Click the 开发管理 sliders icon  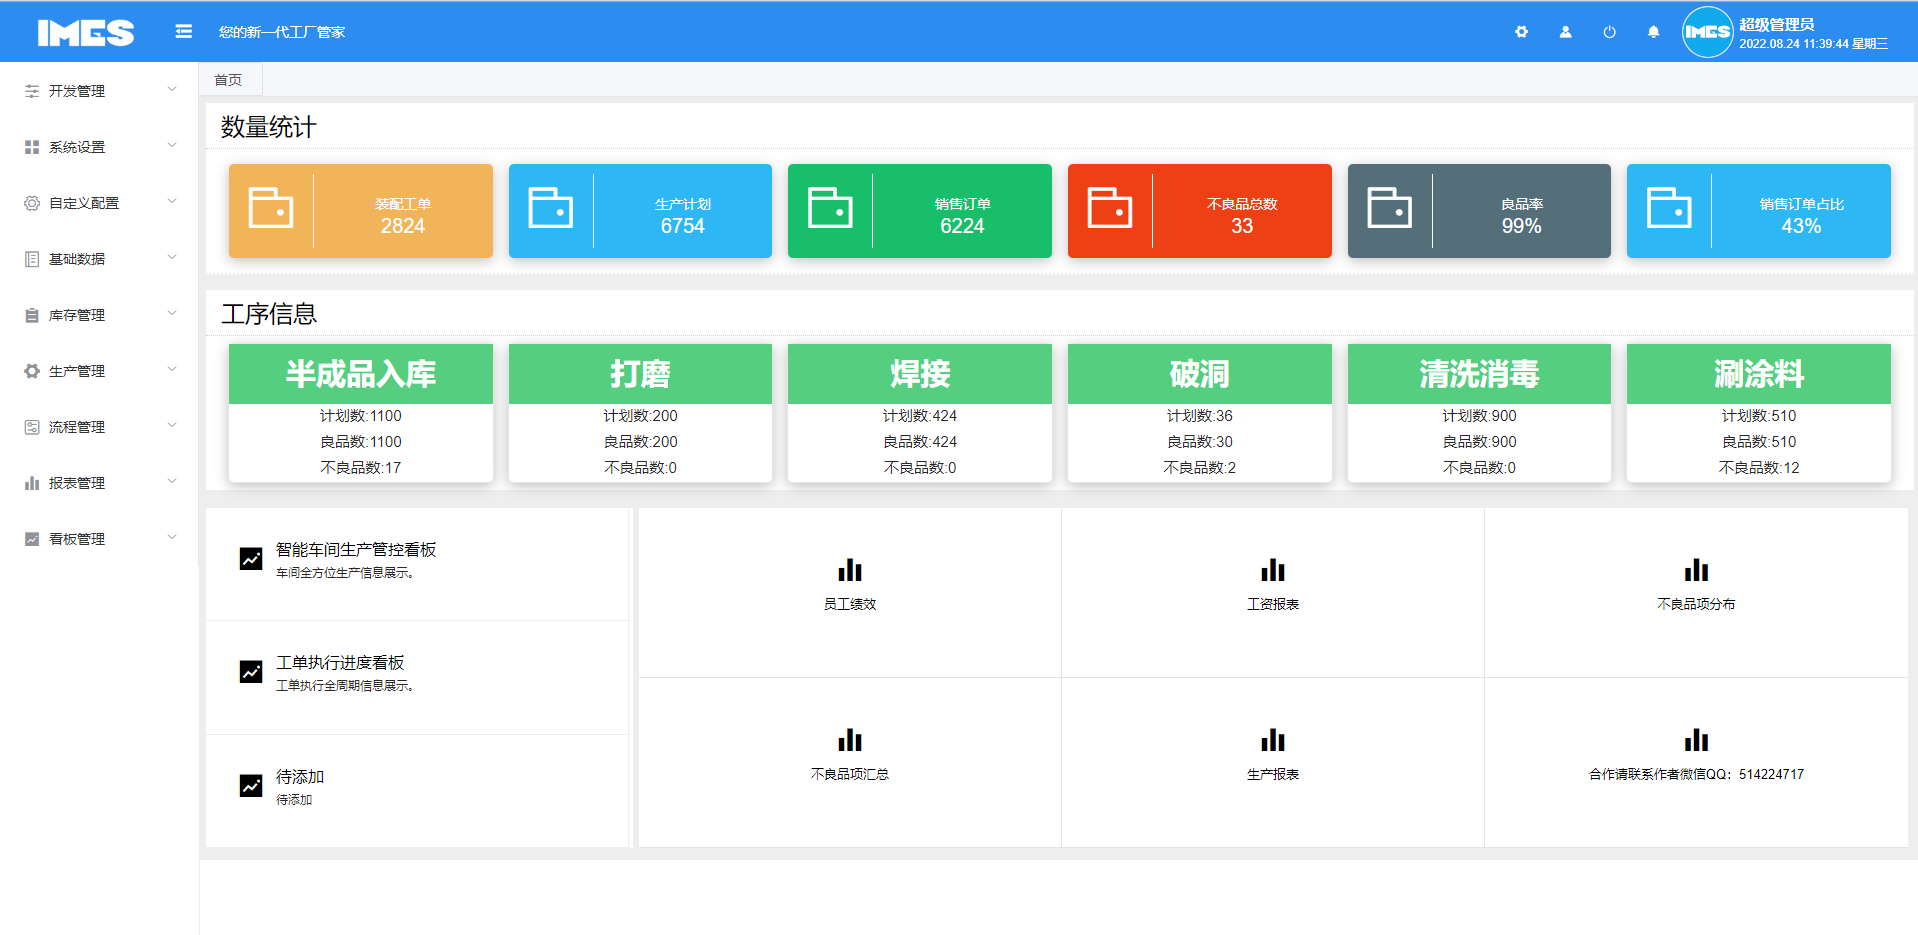tap(32, 91)
